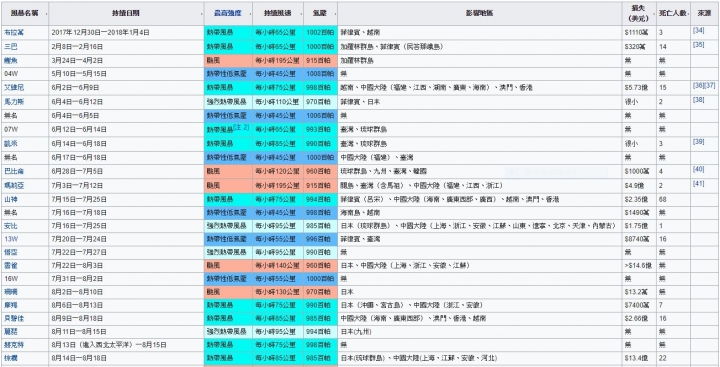Select wind speed 每小時130公里 cell

pos(278,292)
